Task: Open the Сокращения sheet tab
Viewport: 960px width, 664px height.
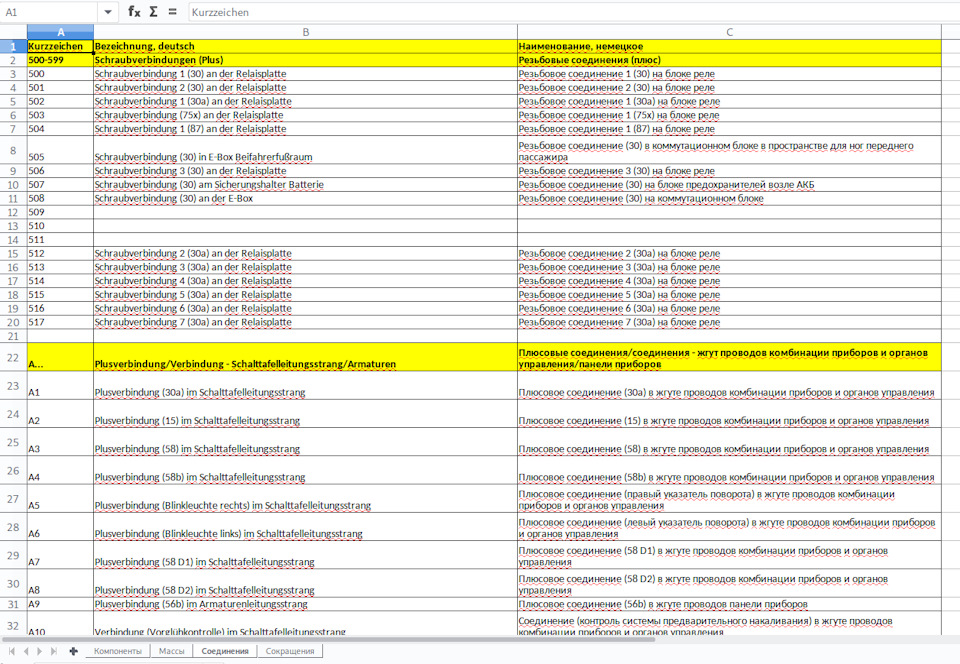Action: point(290,651)
